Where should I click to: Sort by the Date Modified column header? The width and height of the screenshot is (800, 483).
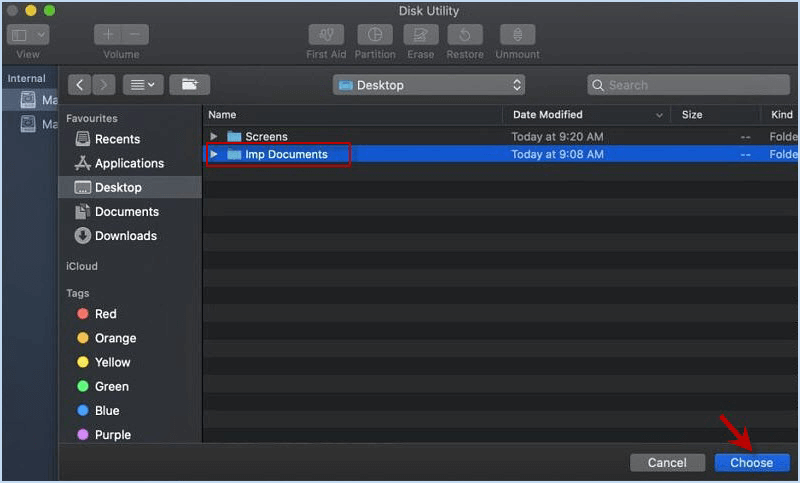(586, 115)
